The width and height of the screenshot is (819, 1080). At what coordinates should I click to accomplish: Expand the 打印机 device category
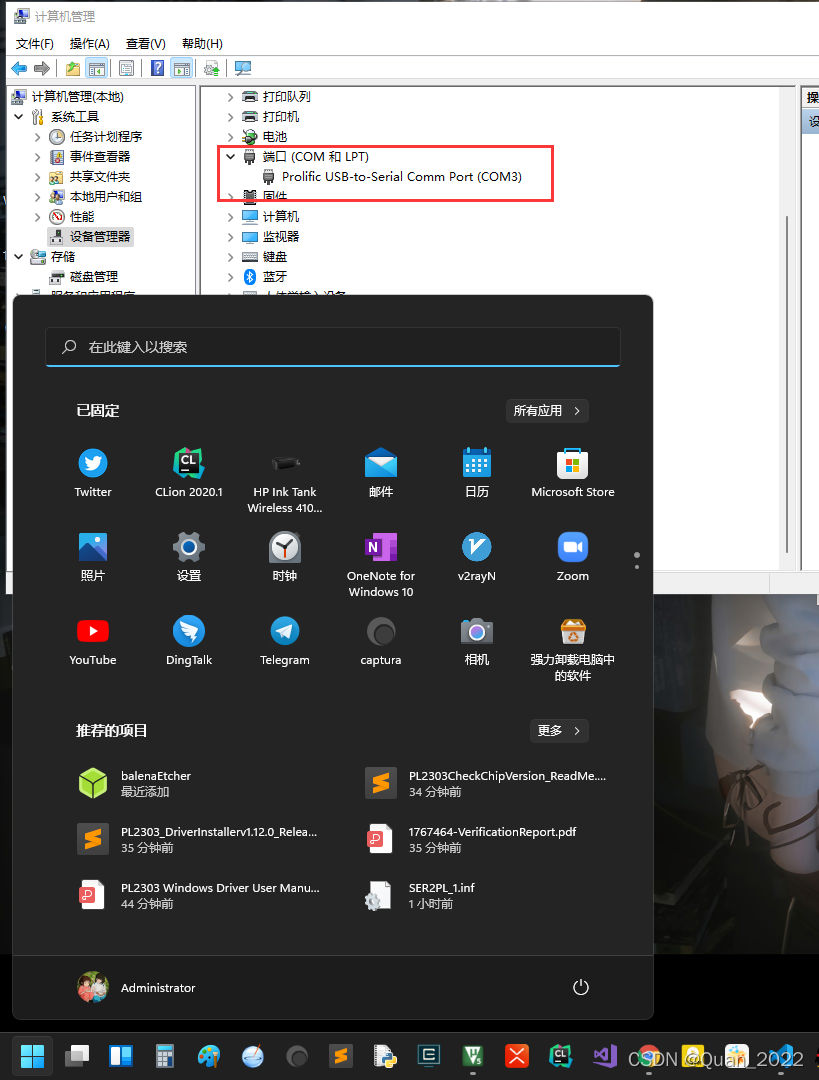coord(231,116)
